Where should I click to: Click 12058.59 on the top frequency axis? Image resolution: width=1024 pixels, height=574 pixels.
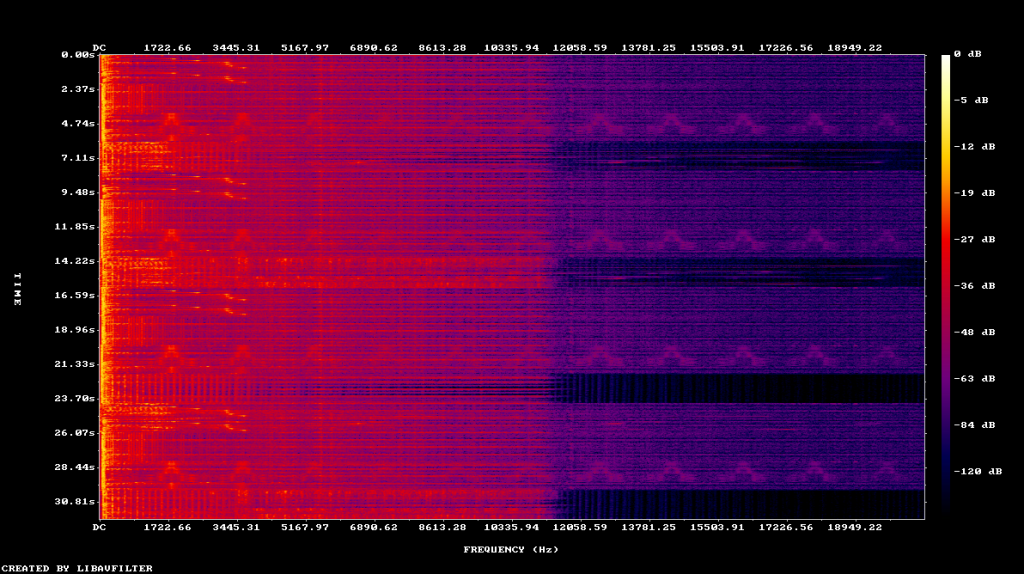tap(580, 48)
